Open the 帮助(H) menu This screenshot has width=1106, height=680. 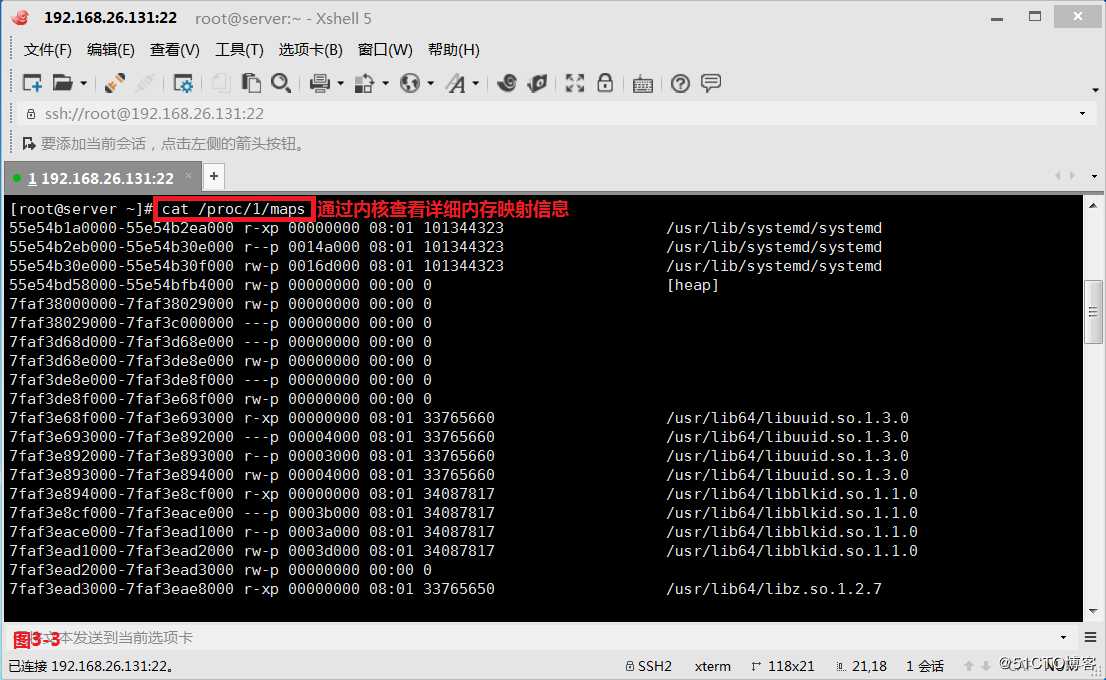(x=454, y=49)
